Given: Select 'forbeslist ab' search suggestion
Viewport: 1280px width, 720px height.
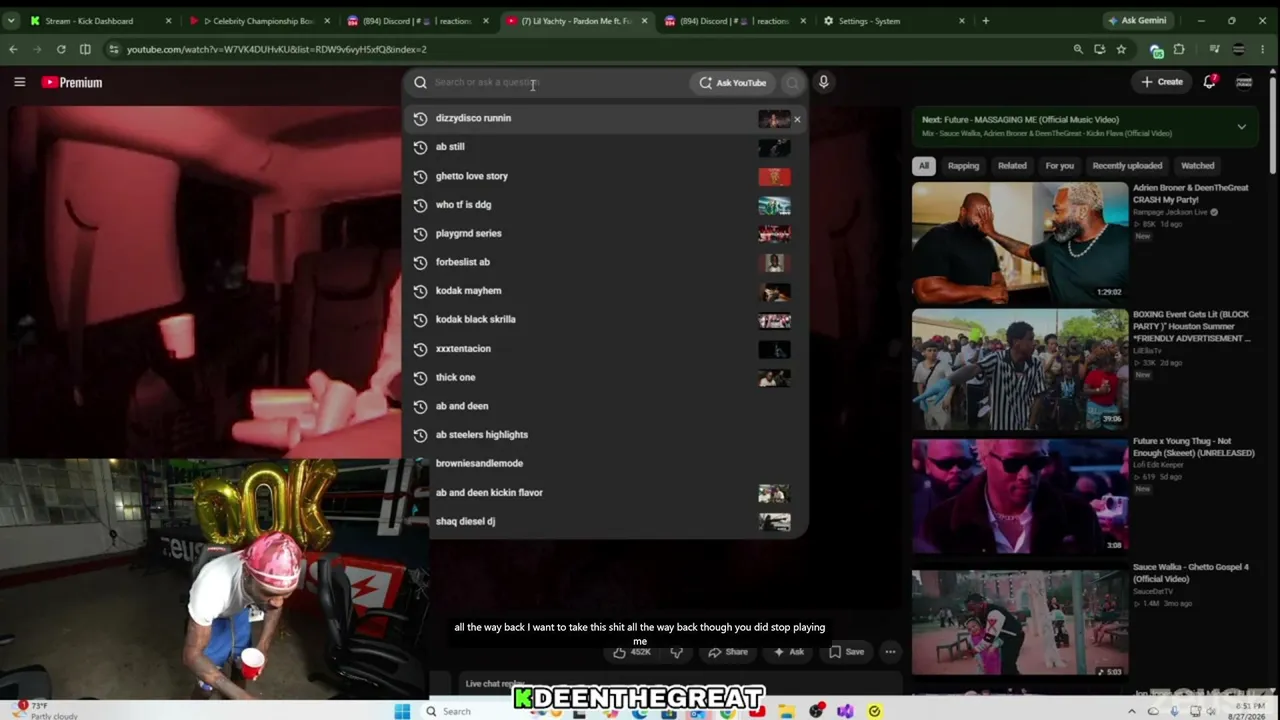Looking at the screenshot, I should [x=606, y=262].
